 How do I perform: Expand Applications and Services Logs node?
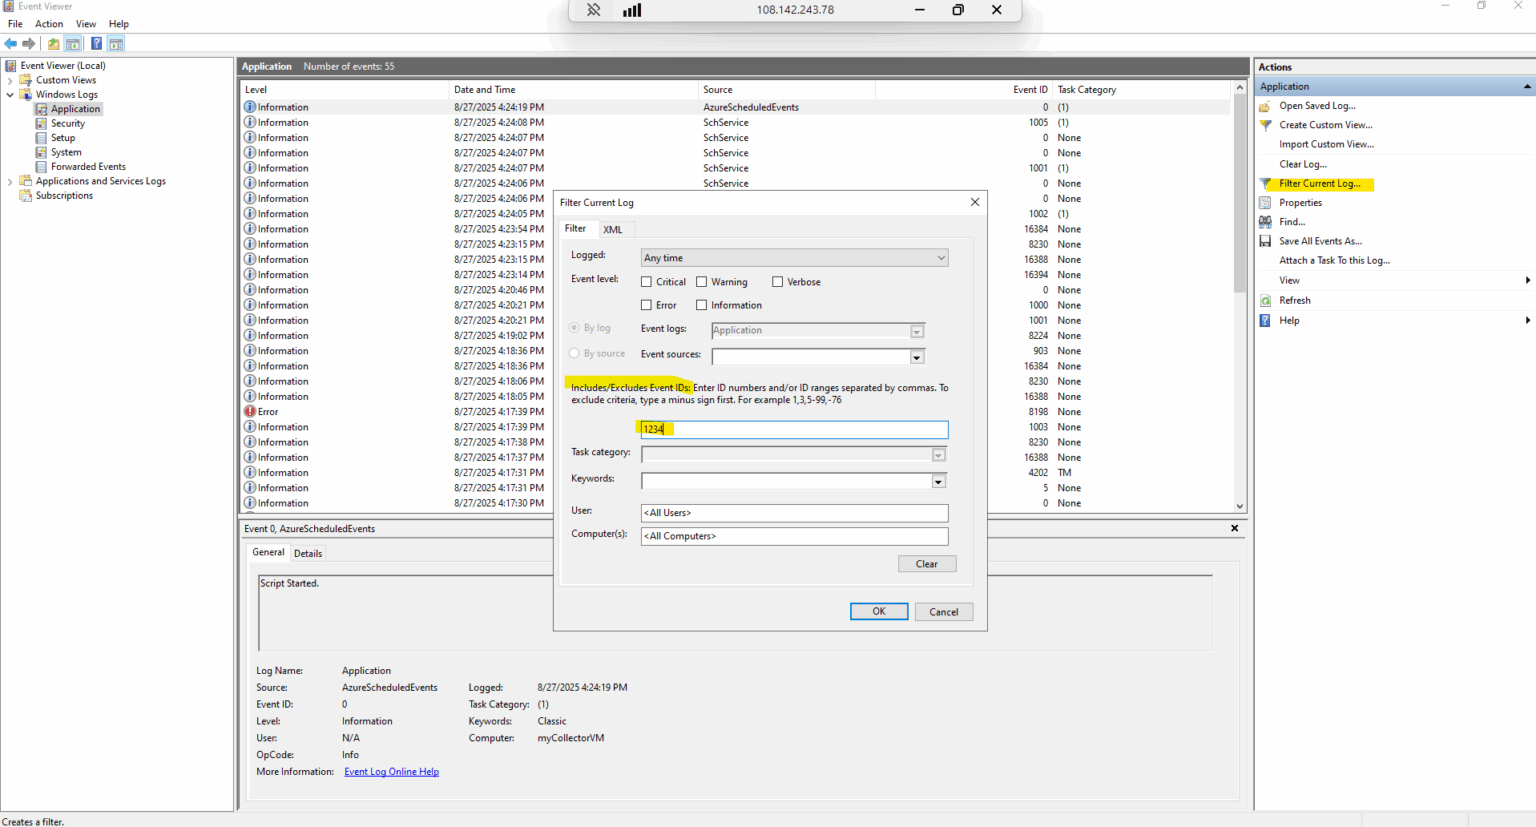[x=10, y=182]
